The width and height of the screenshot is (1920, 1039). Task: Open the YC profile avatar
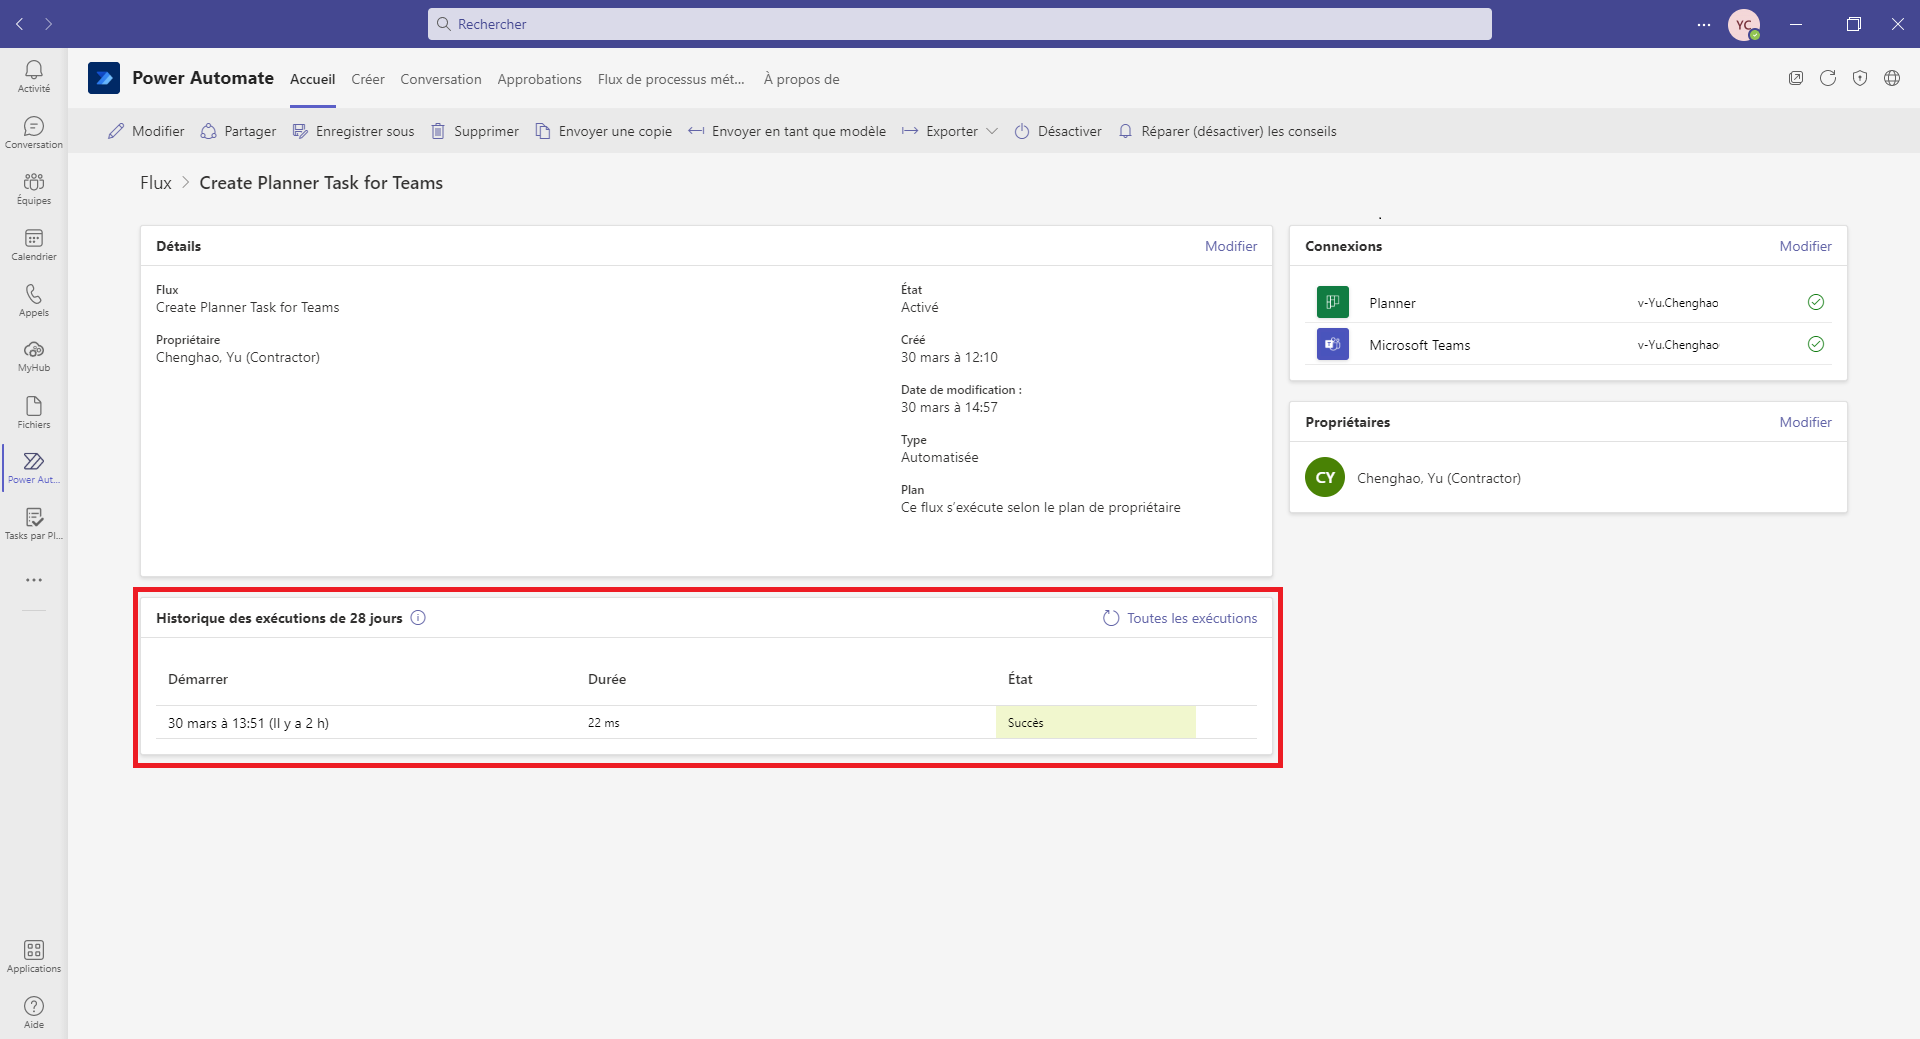click(x=1744, y=25)
